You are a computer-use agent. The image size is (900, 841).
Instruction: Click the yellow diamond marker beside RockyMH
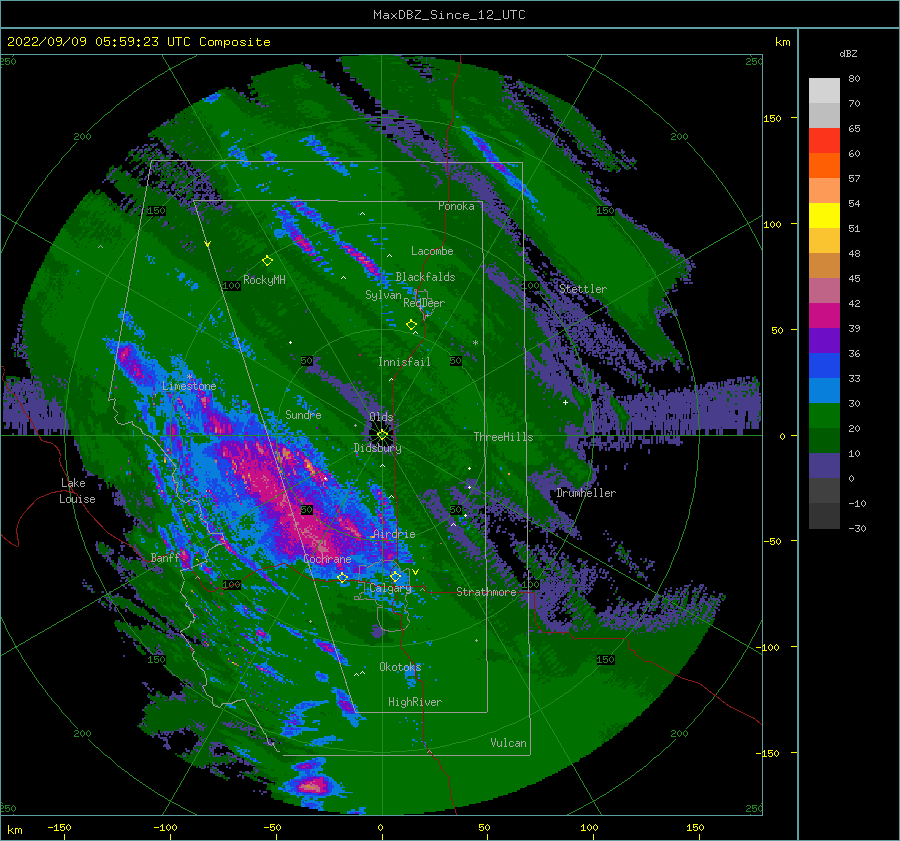(267, 261)
